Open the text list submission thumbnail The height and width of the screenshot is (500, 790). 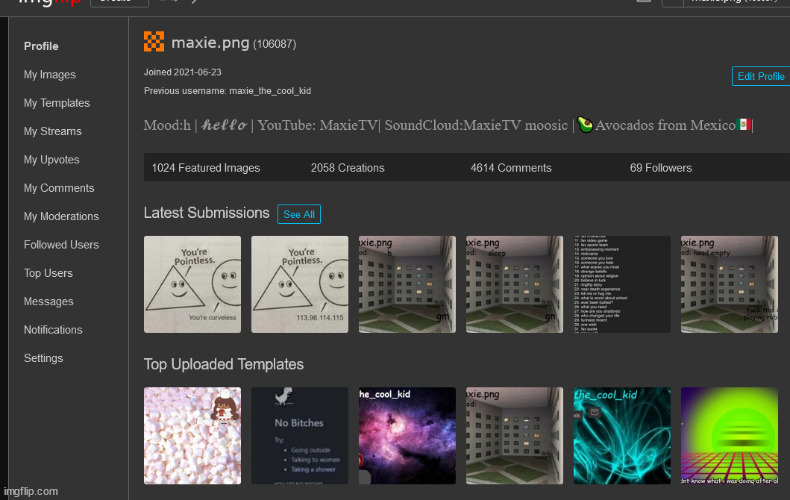tap(621, 284)
